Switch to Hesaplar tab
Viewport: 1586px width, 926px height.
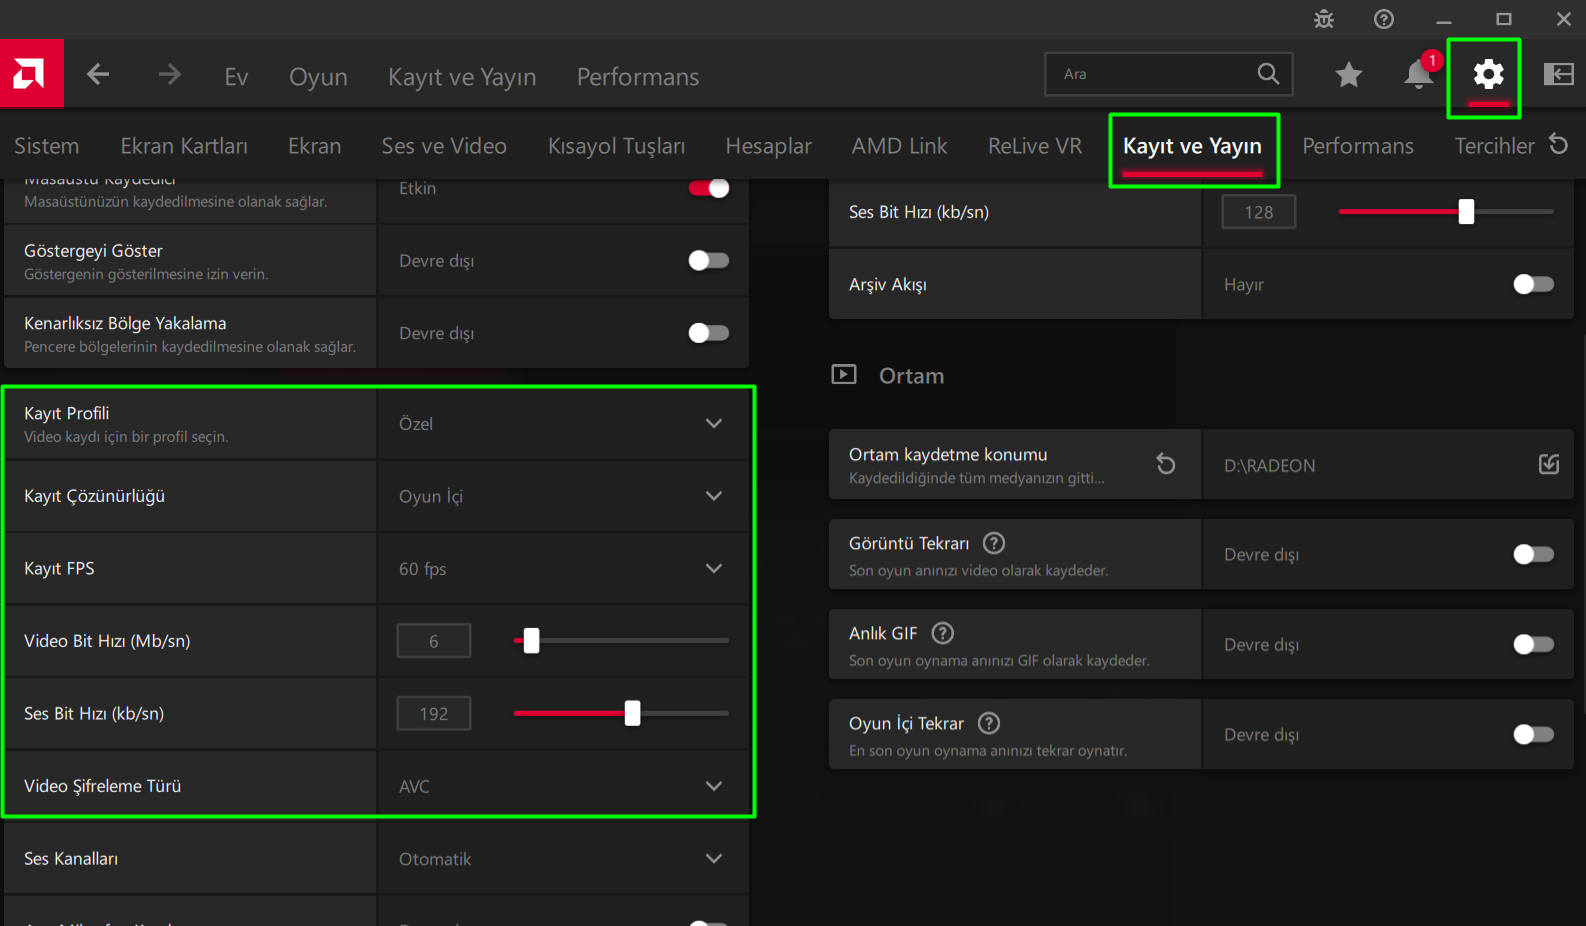[769, 146]
